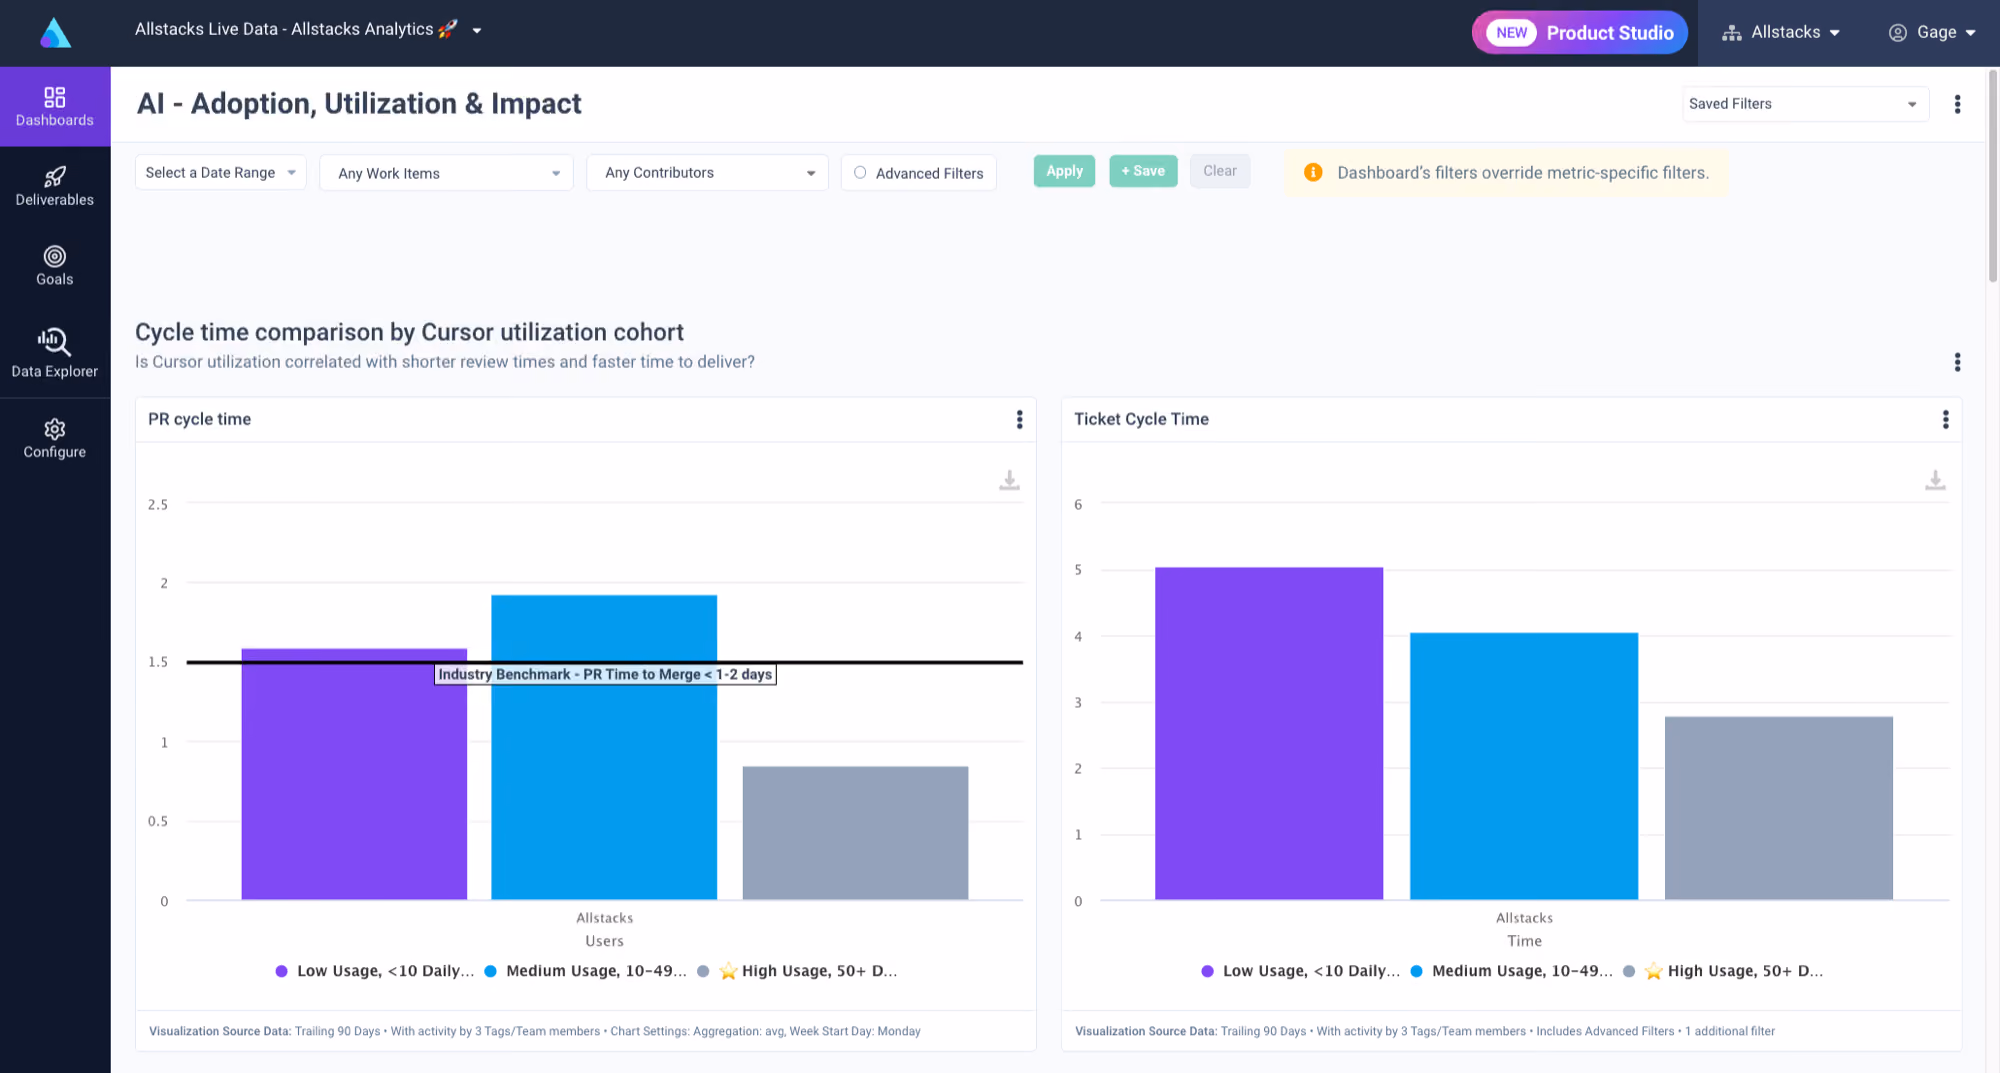
Task: Open dashboard options kebab menu beside Saved Filters
Action: click(x=1957, y=104)
